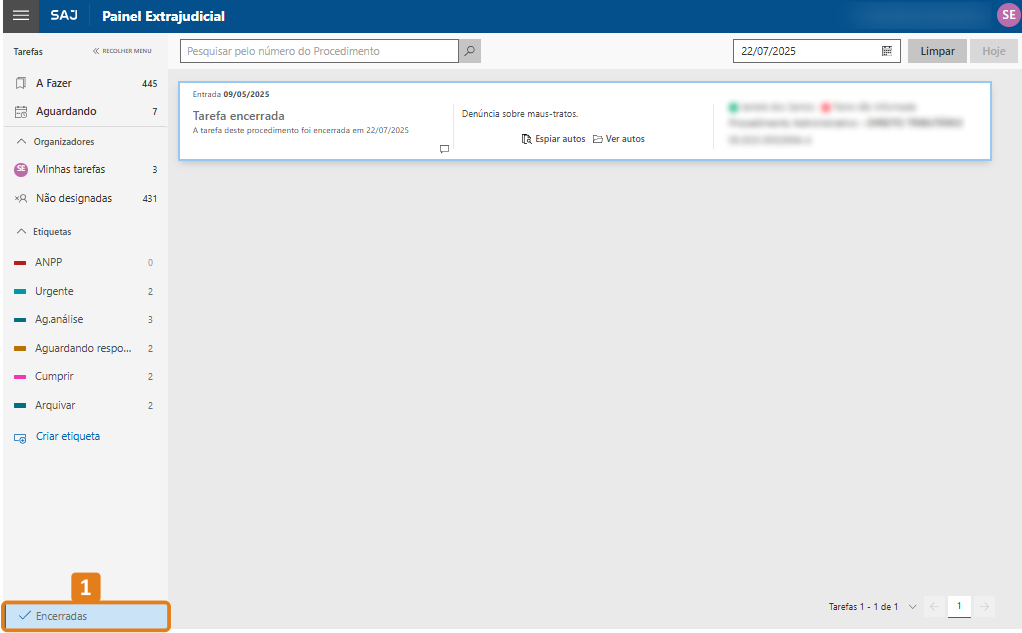This screenshot has width=1022, height=633.
Task: Show Não designadas tasks
Action: click(74, 198)
